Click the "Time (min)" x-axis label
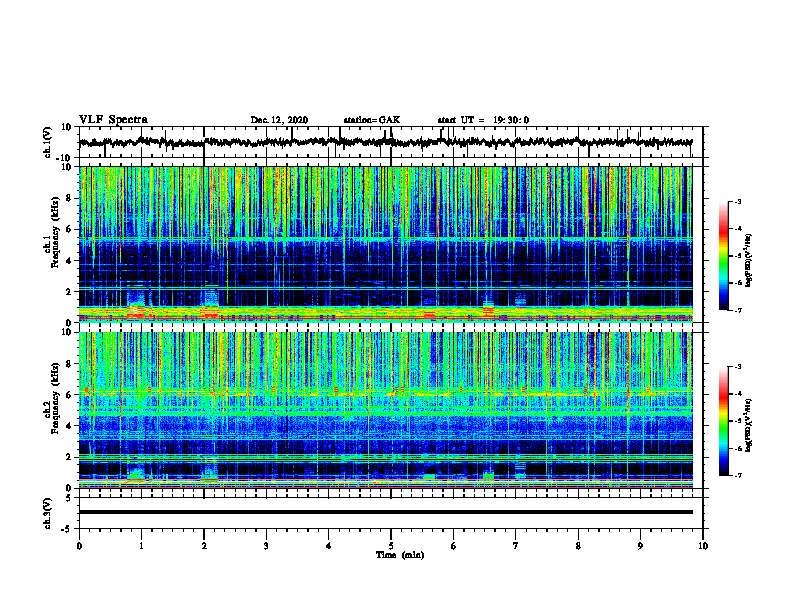The width and height of the screenshot is (792, 612). coord(400,555)
